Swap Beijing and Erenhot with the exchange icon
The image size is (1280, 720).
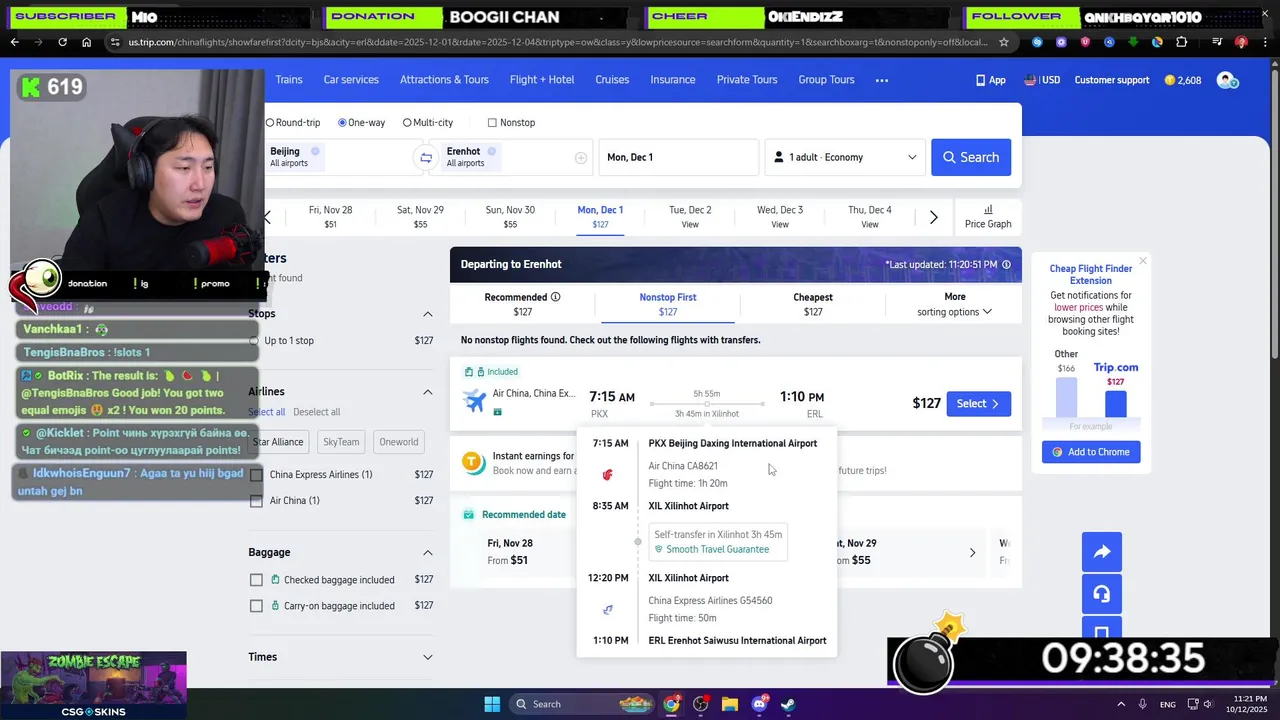coord(426,158)
